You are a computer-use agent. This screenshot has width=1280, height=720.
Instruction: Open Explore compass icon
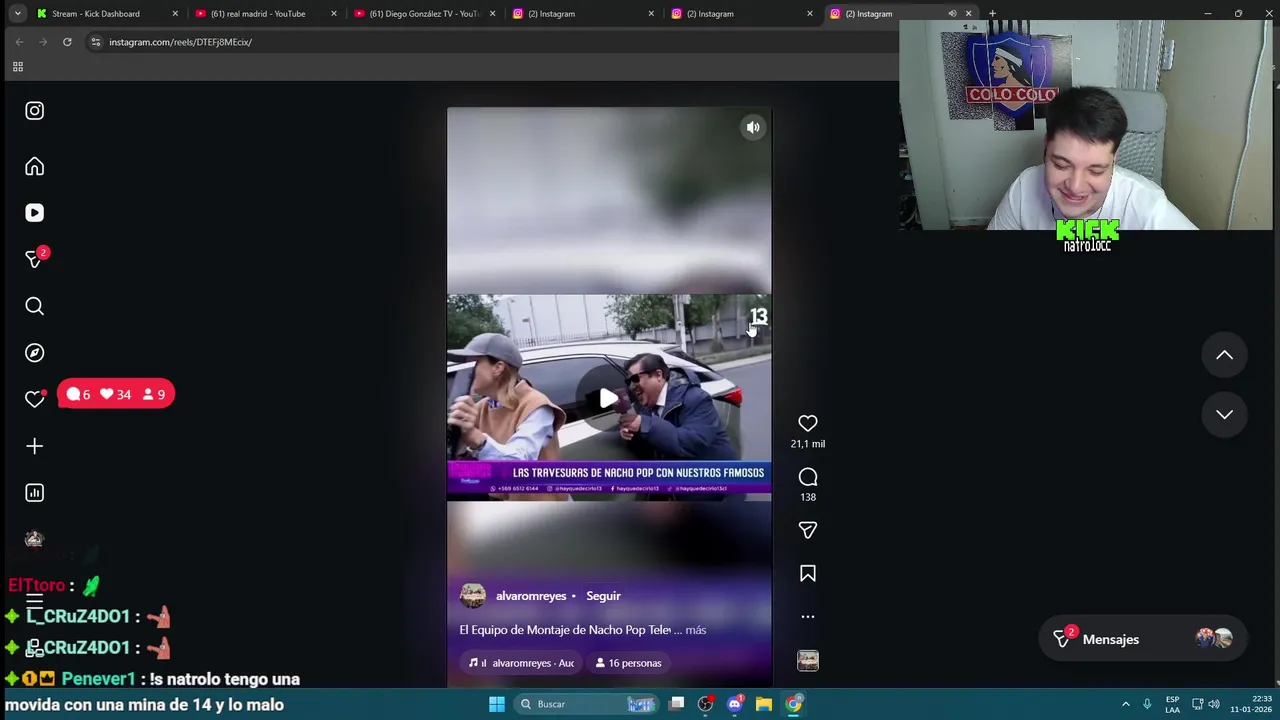(x=35, y=353)
